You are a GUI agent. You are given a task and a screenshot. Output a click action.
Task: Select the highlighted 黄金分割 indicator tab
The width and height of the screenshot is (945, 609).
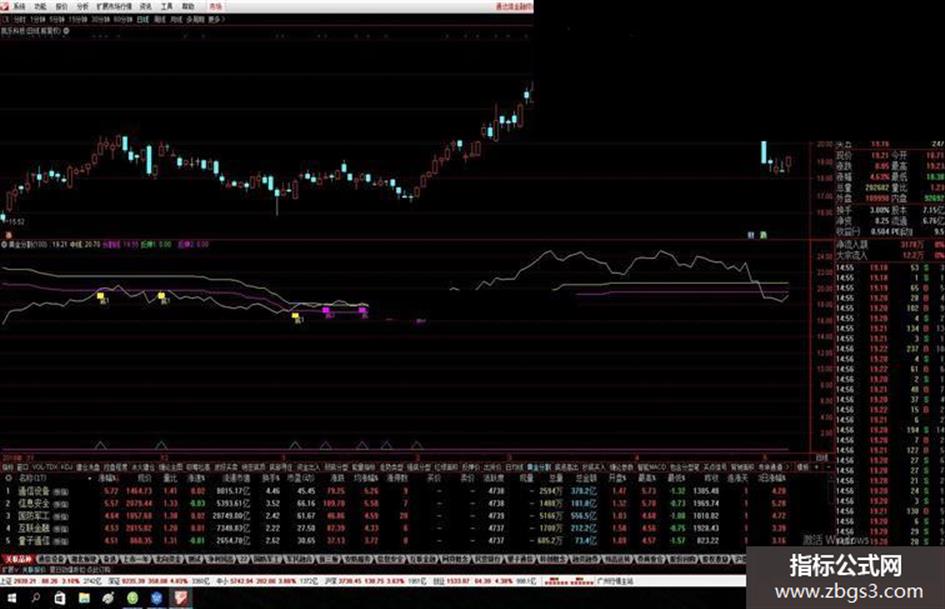539,467
